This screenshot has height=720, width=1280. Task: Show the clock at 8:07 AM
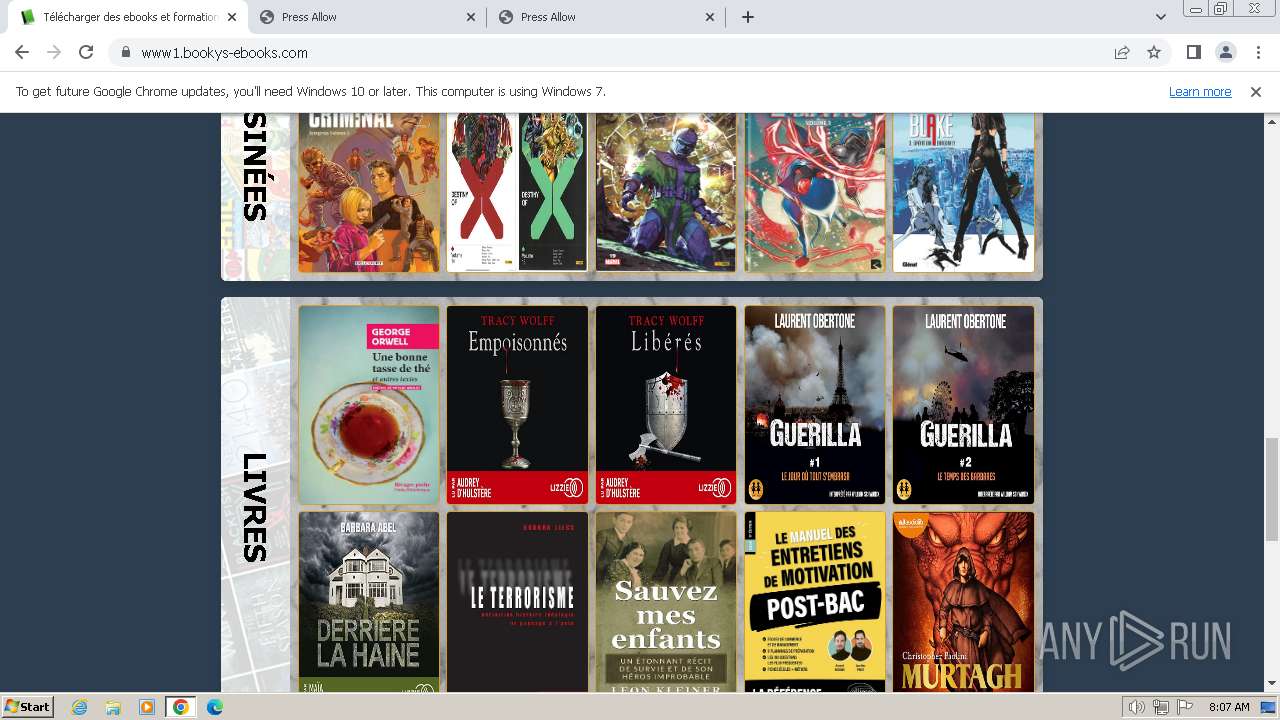[x=1229, y=707]
